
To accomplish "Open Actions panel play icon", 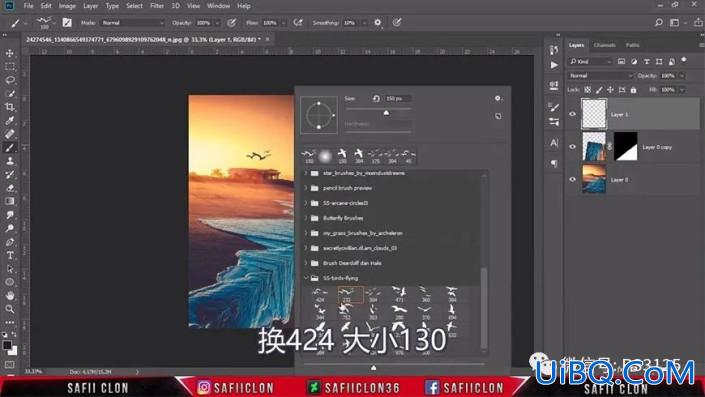I will [x=554, y=65].
